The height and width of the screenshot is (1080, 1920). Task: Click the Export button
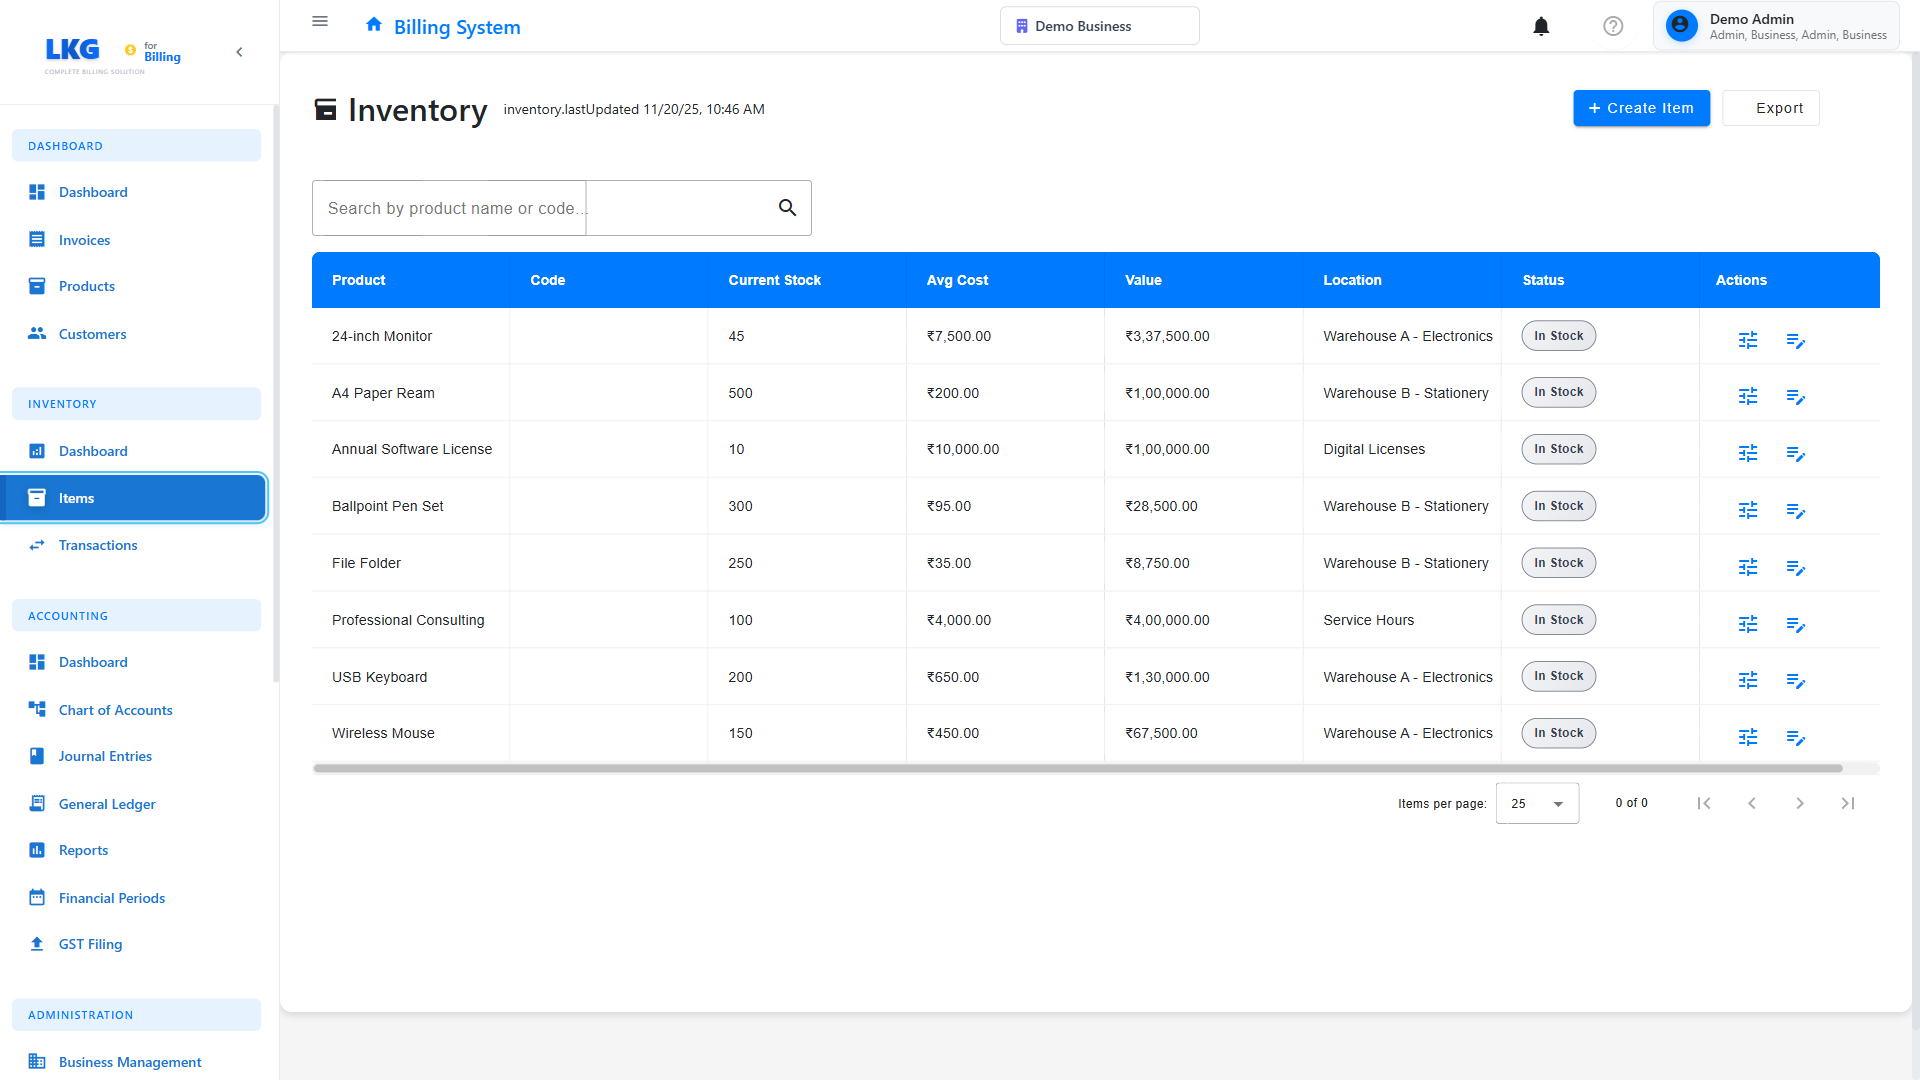click(x=1770, y=108)
